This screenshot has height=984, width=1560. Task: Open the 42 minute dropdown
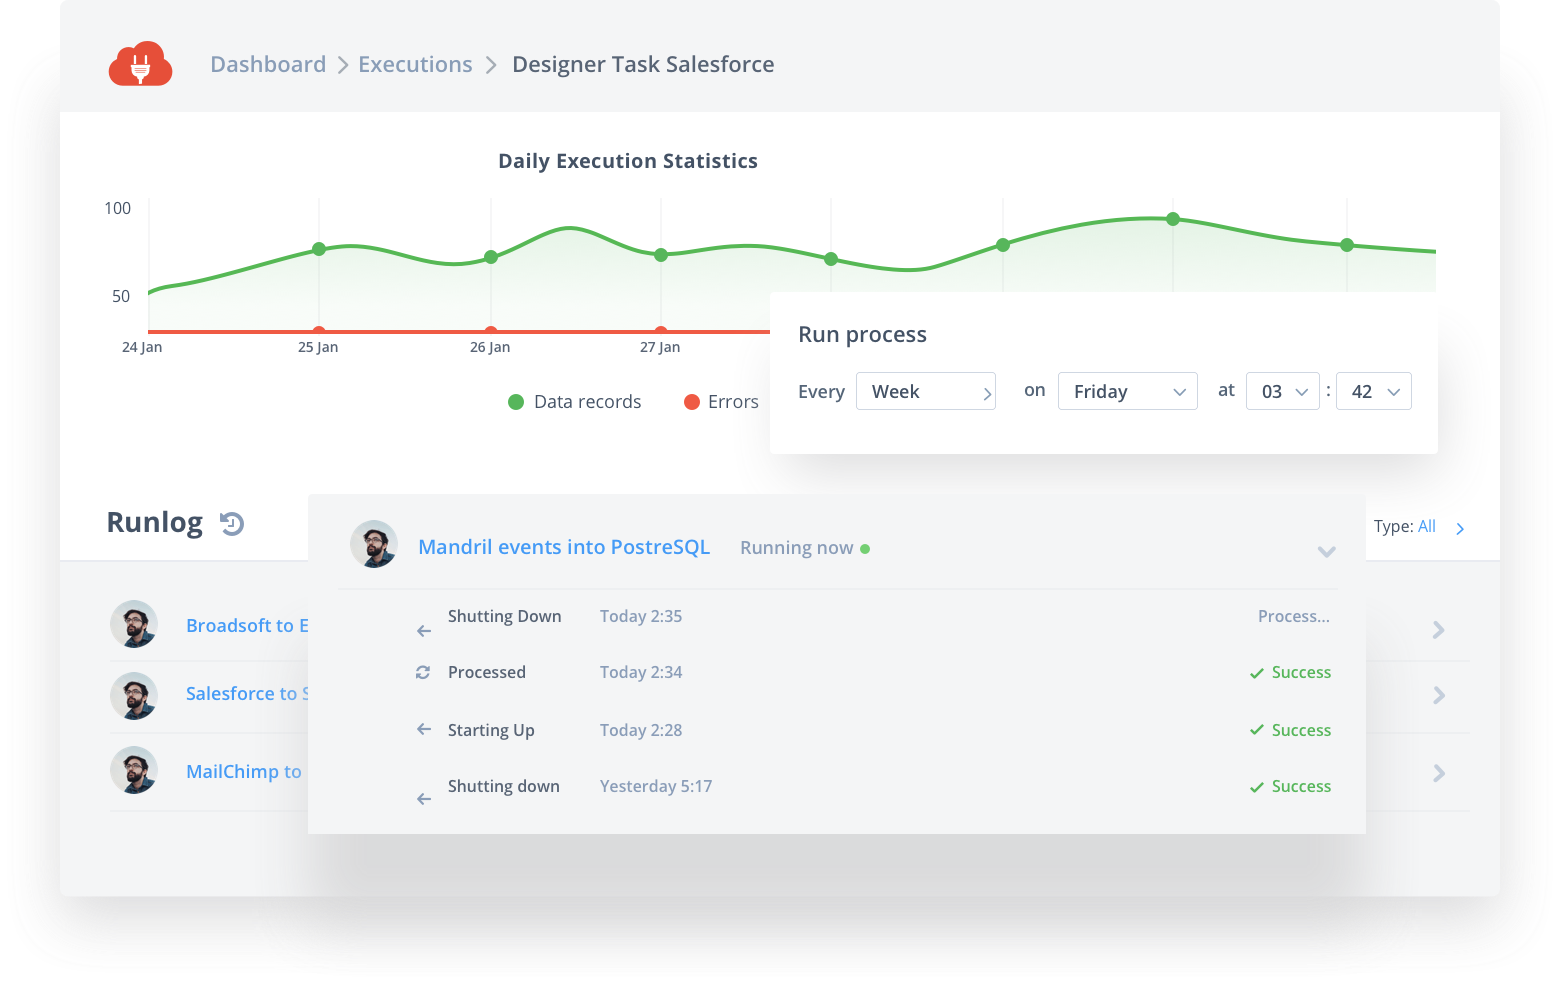point(1374,391)
